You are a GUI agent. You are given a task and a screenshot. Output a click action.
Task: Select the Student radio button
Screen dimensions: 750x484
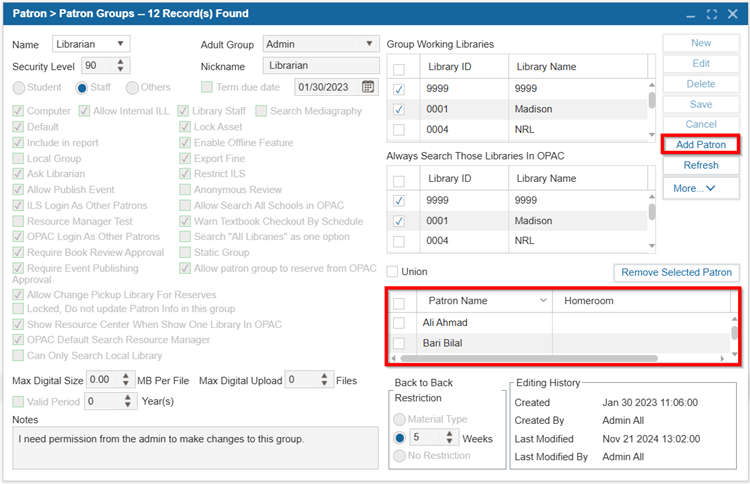(19, 88)
